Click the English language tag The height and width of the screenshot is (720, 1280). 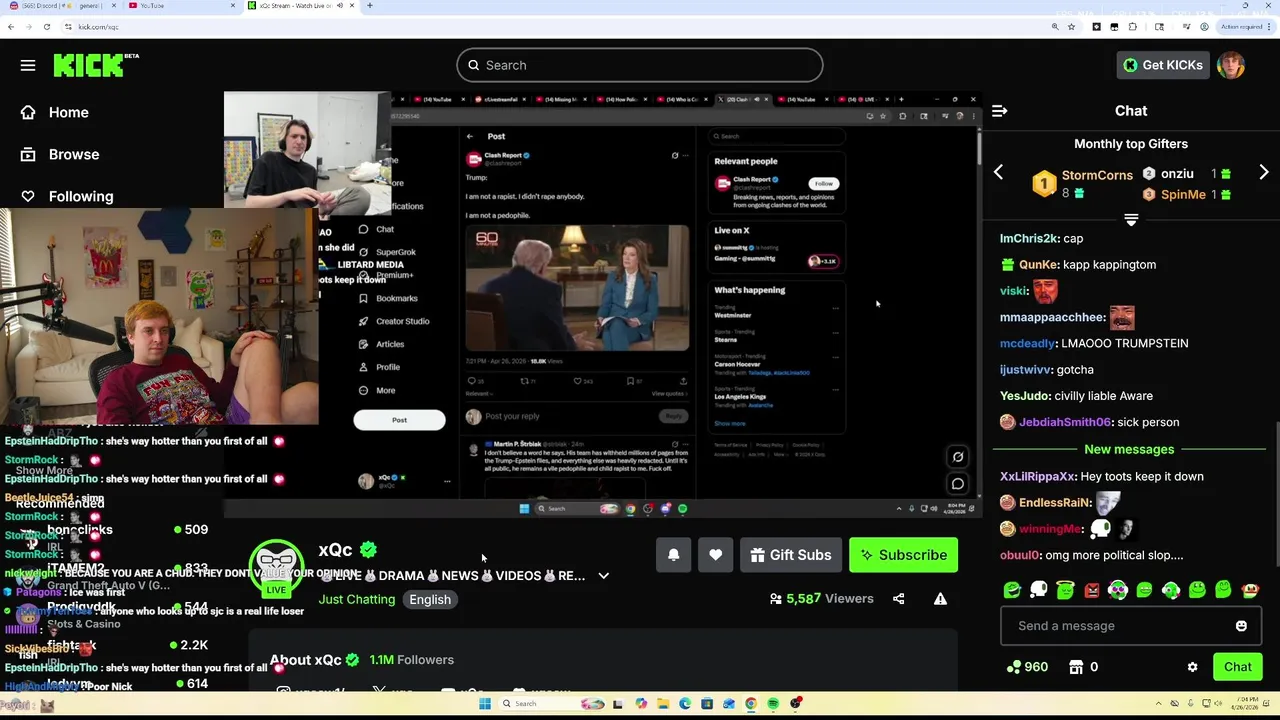click(430, 600)
